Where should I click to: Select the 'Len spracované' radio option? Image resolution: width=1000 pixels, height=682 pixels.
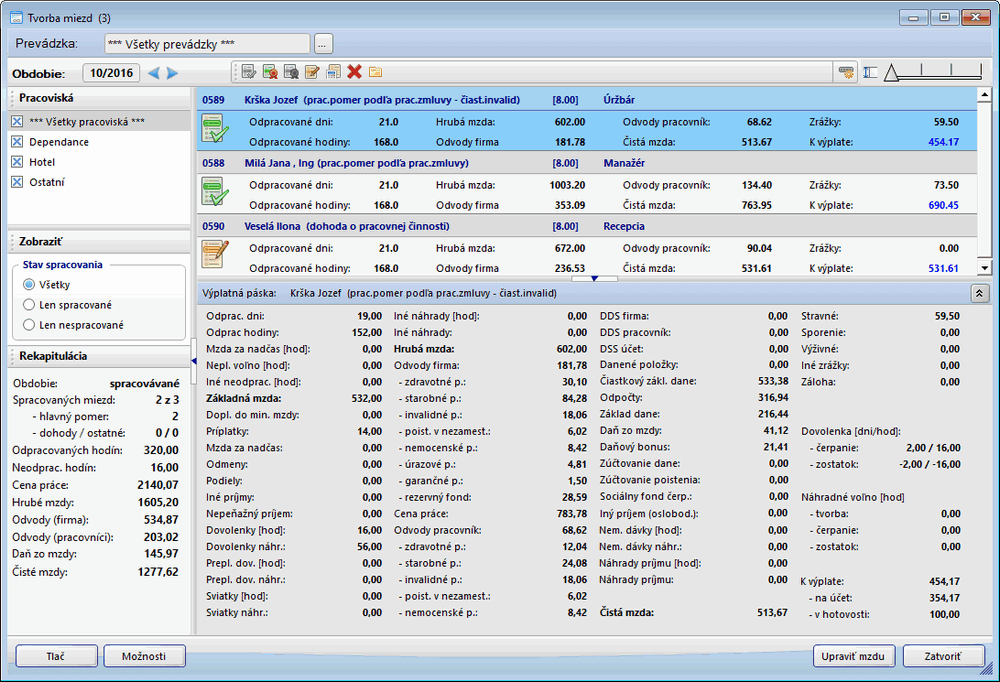click(x=29, y=305)
